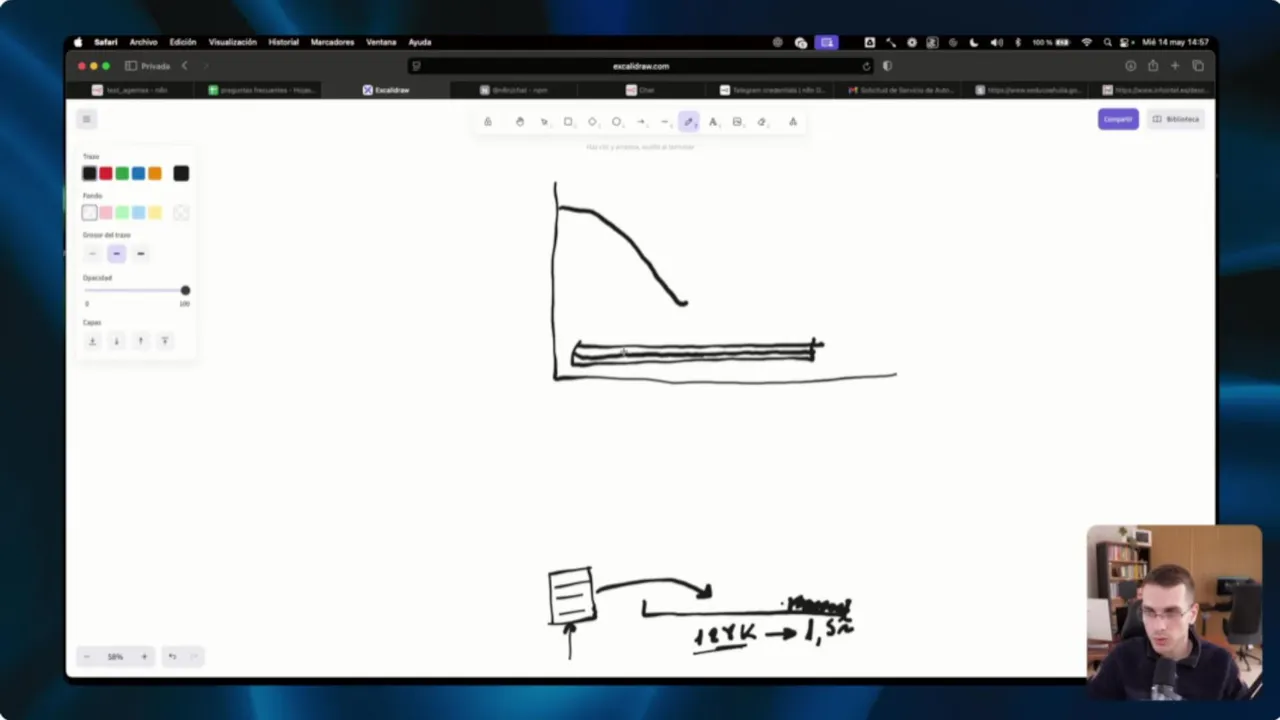This screenshot has width=1280, height=720.
Task: Click the Opacidad slider handle
Action: point(185,290)
